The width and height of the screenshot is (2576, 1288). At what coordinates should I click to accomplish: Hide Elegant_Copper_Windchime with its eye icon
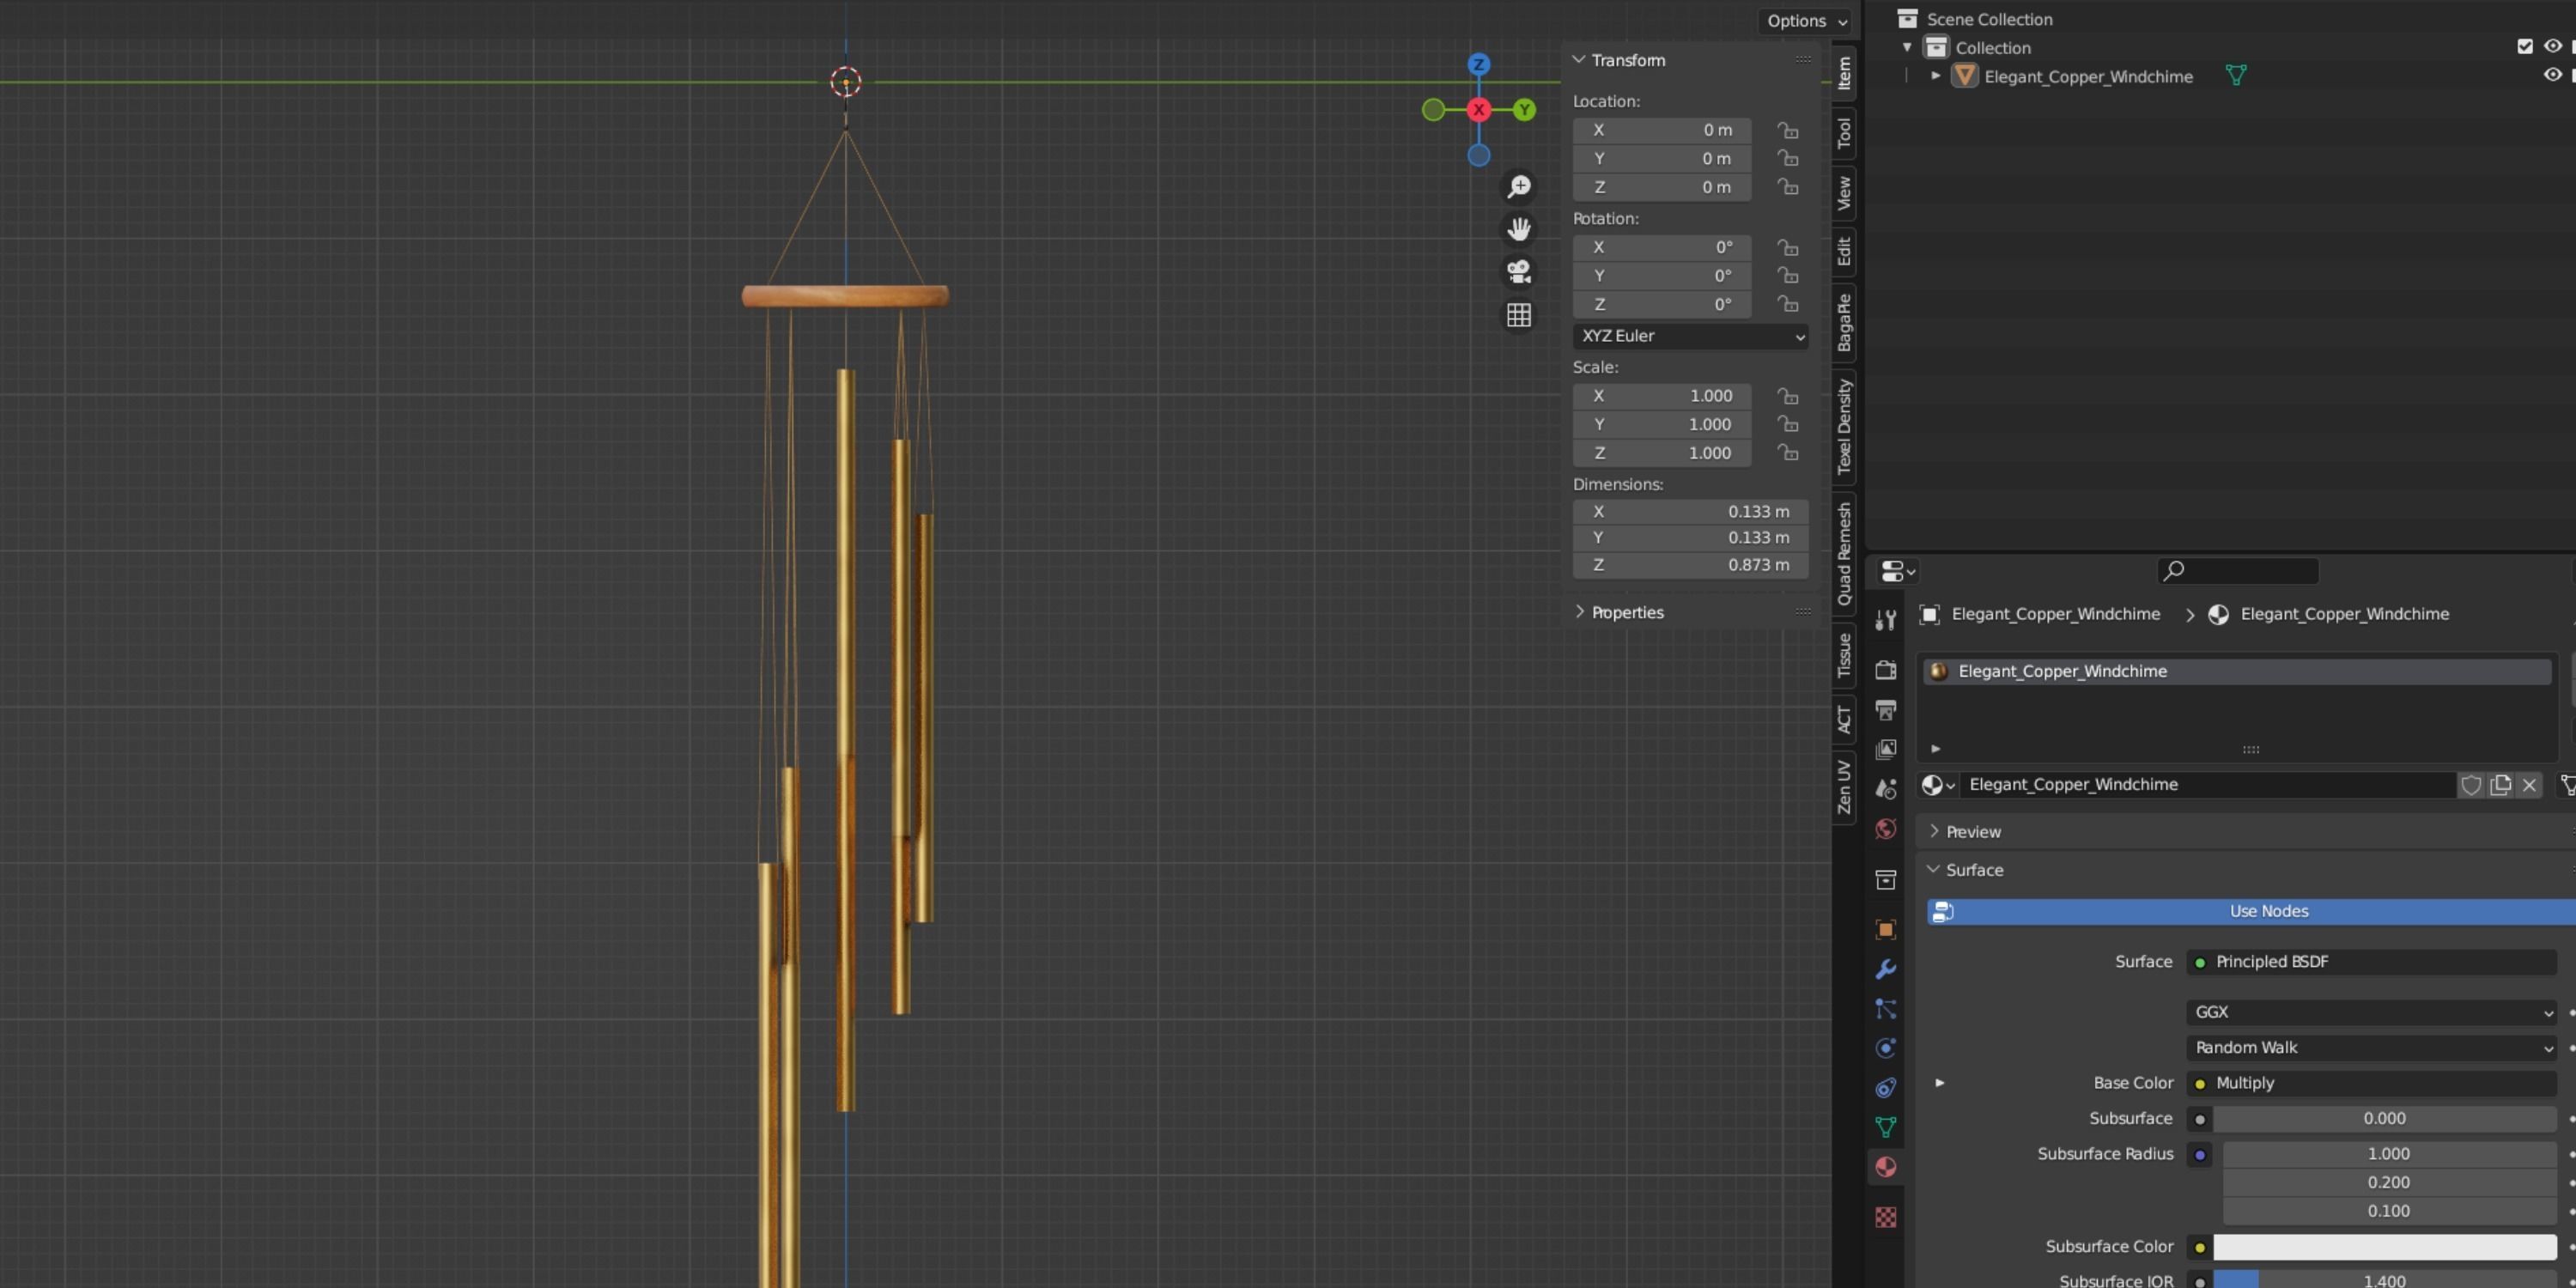pyautogui.click(x=2552, y=76)
